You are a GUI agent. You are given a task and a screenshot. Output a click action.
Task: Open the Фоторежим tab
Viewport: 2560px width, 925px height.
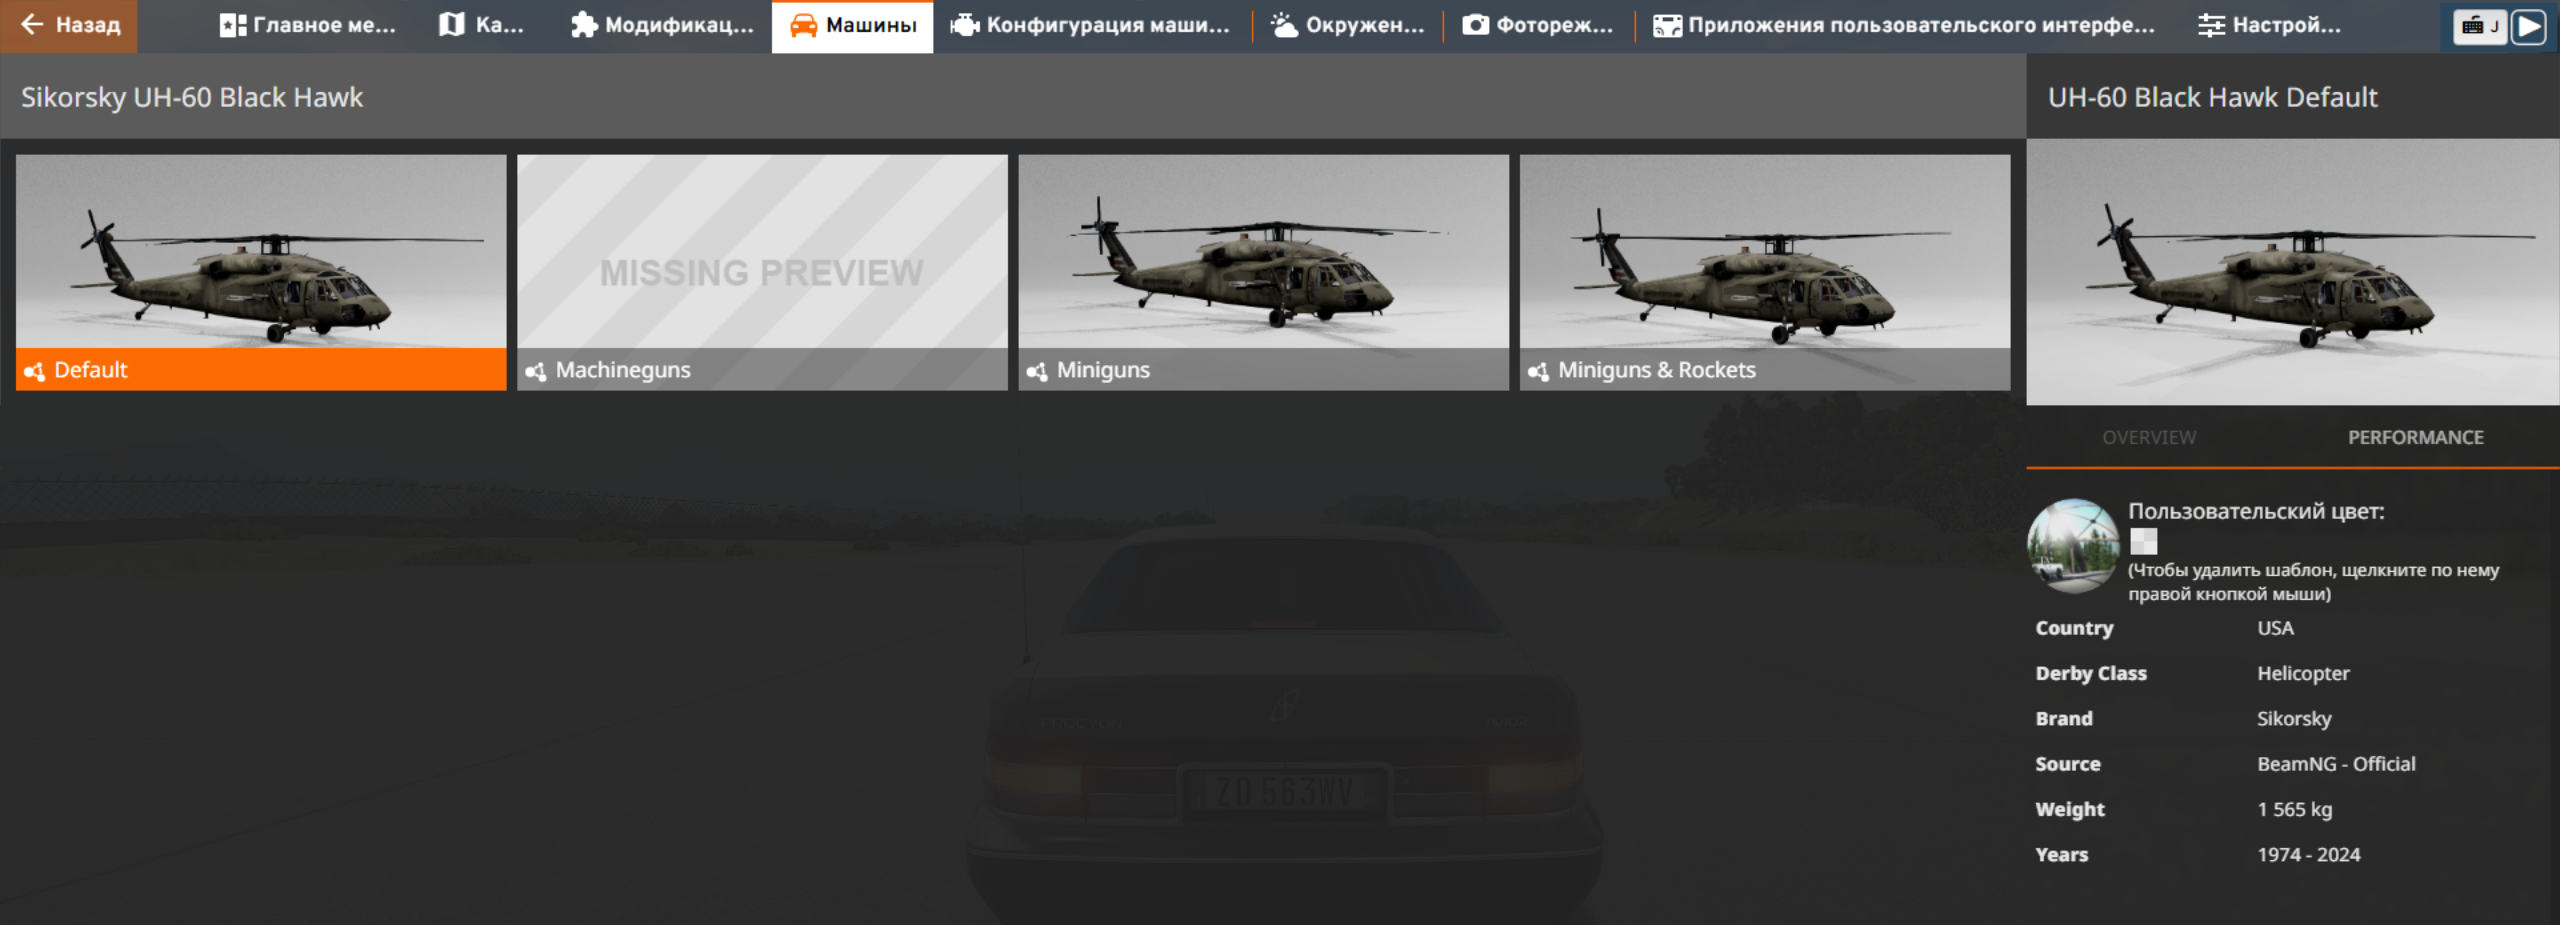tap(1538, 25)
